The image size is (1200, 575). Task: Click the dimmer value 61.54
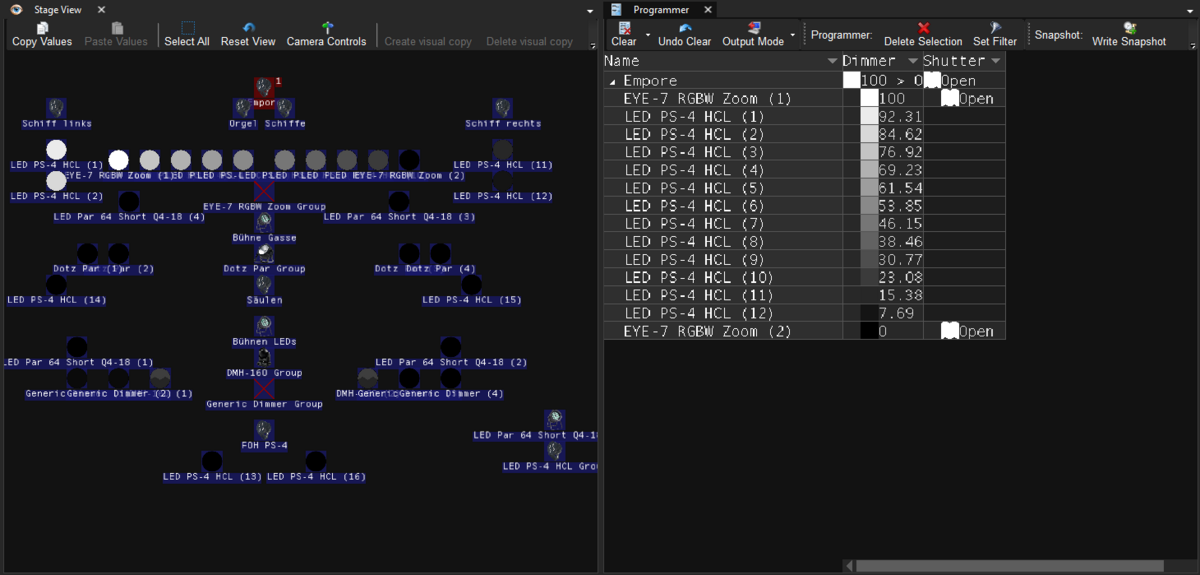[900, 188]
